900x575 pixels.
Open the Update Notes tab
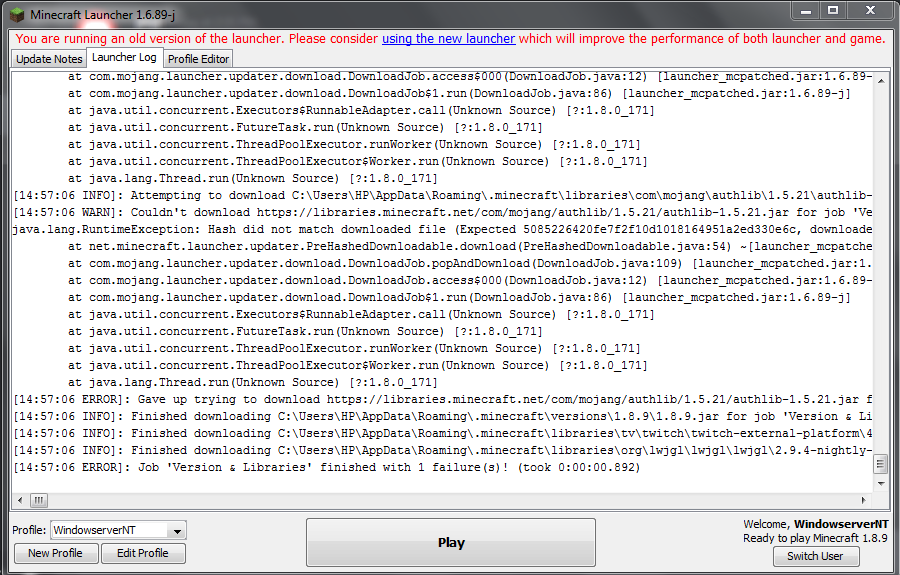tap(49, 59)
